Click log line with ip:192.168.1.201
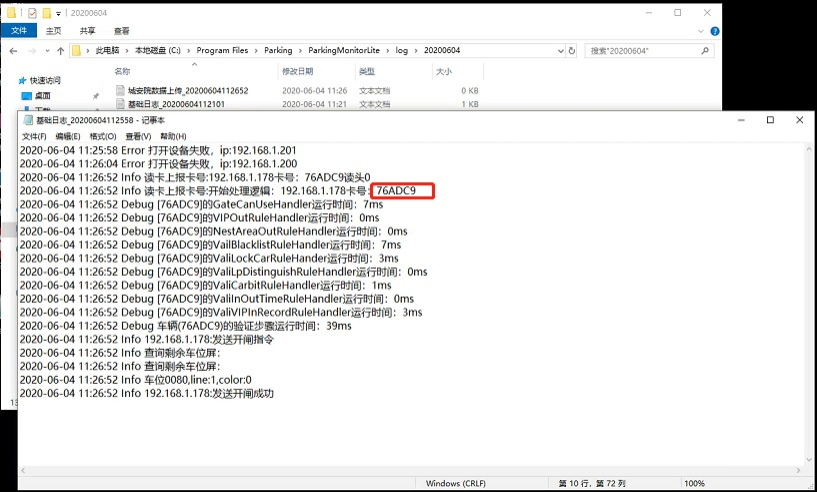 tap(158, 150)
